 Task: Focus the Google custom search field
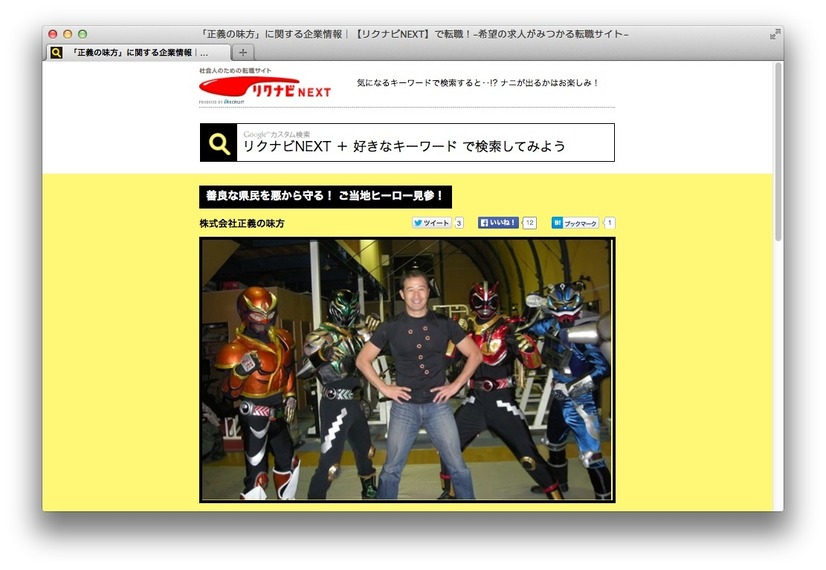(x=425, y=143)
